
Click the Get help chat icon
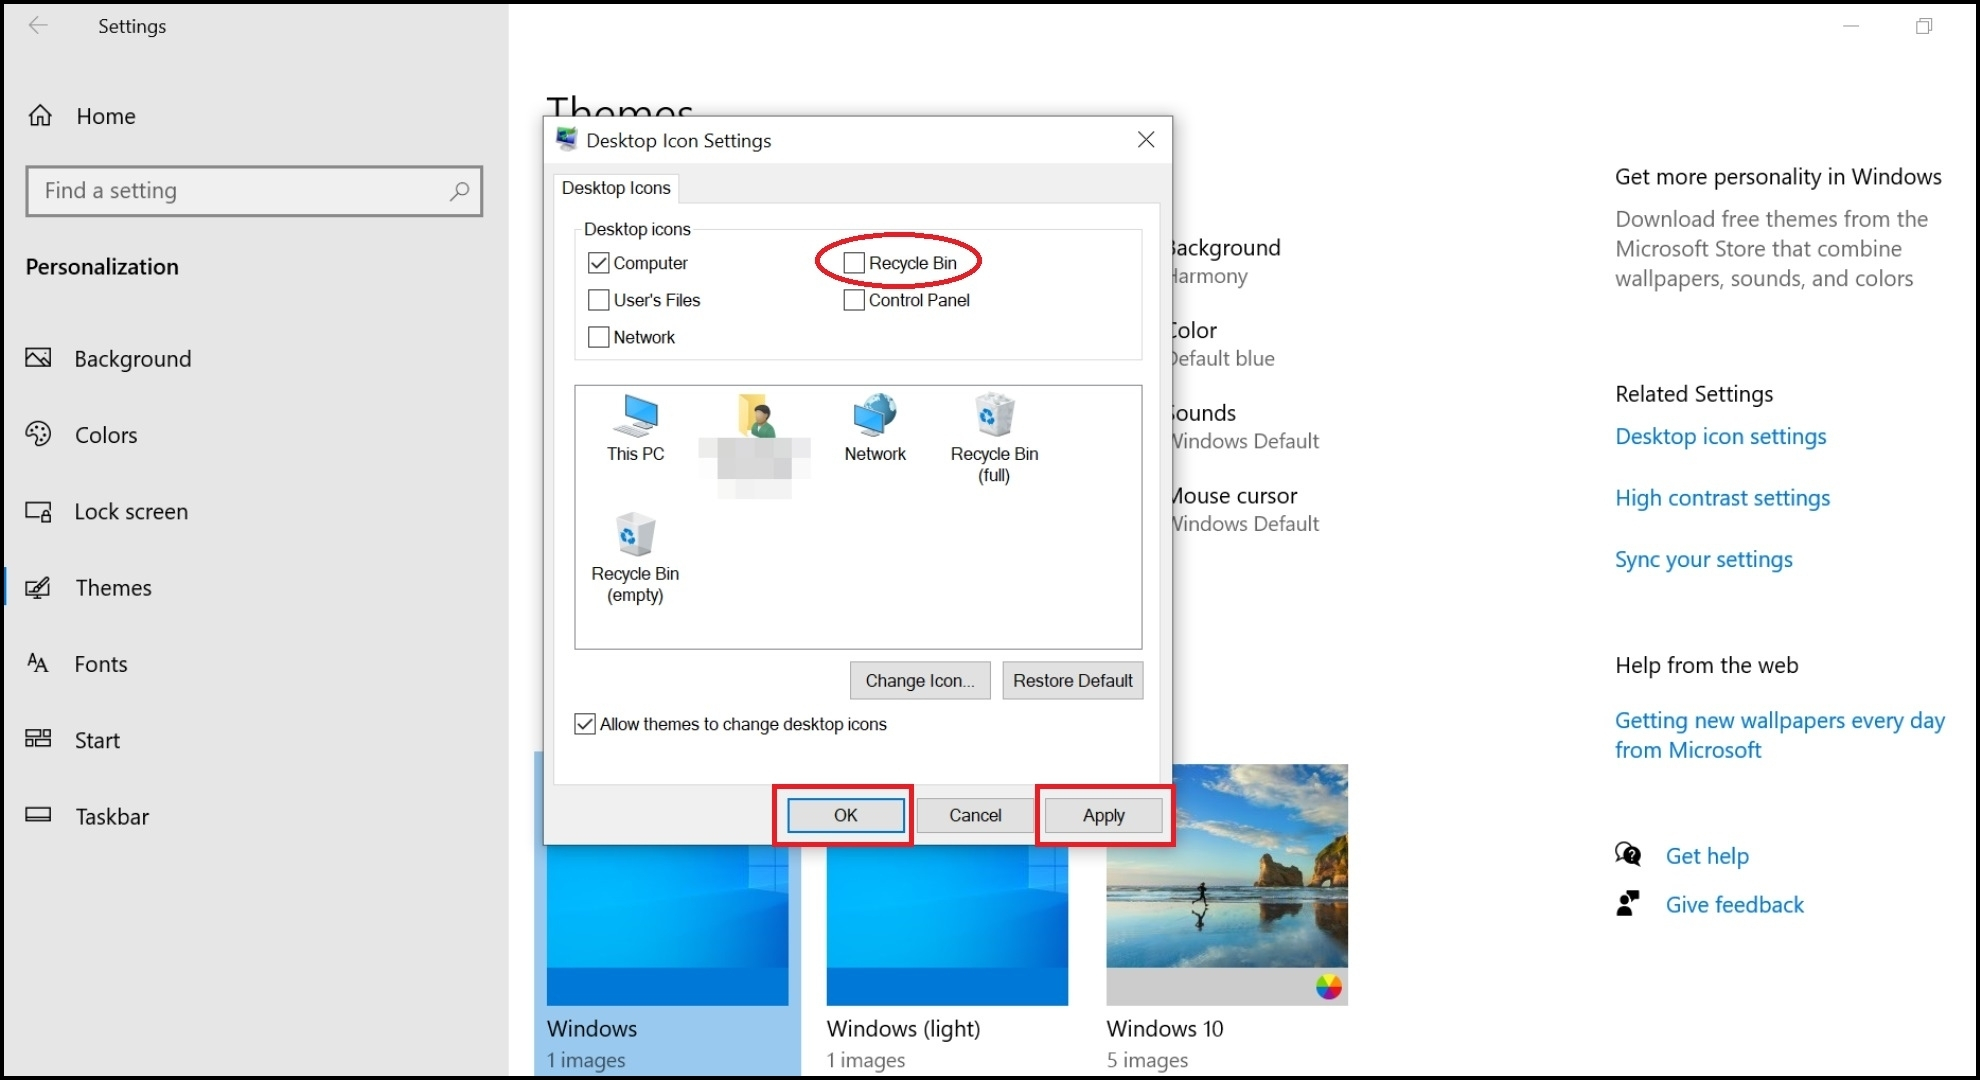pos(1627,855)
